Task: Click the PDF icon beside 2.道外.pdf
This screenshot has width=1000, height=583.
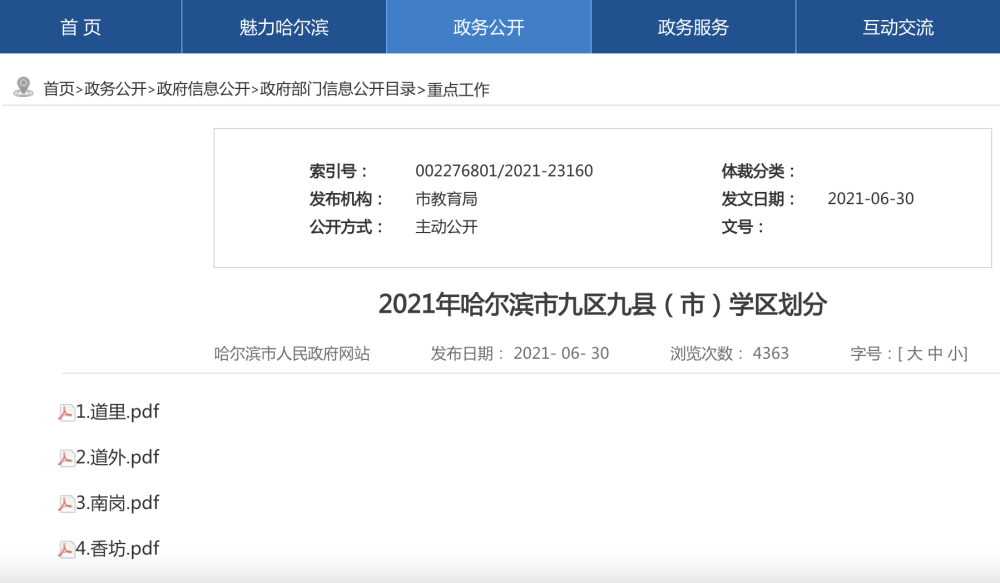Action: tap(66, 458)
